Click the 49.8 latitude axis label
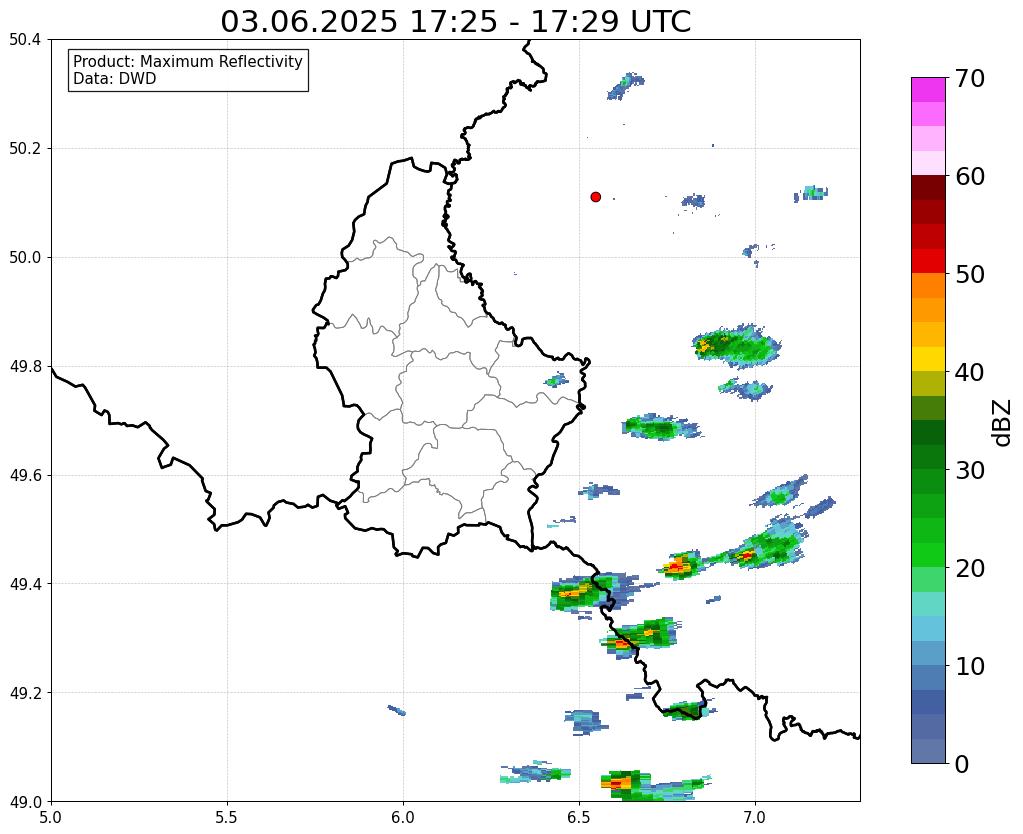This screenshot has height=834, width=1023. pos(25,367)
